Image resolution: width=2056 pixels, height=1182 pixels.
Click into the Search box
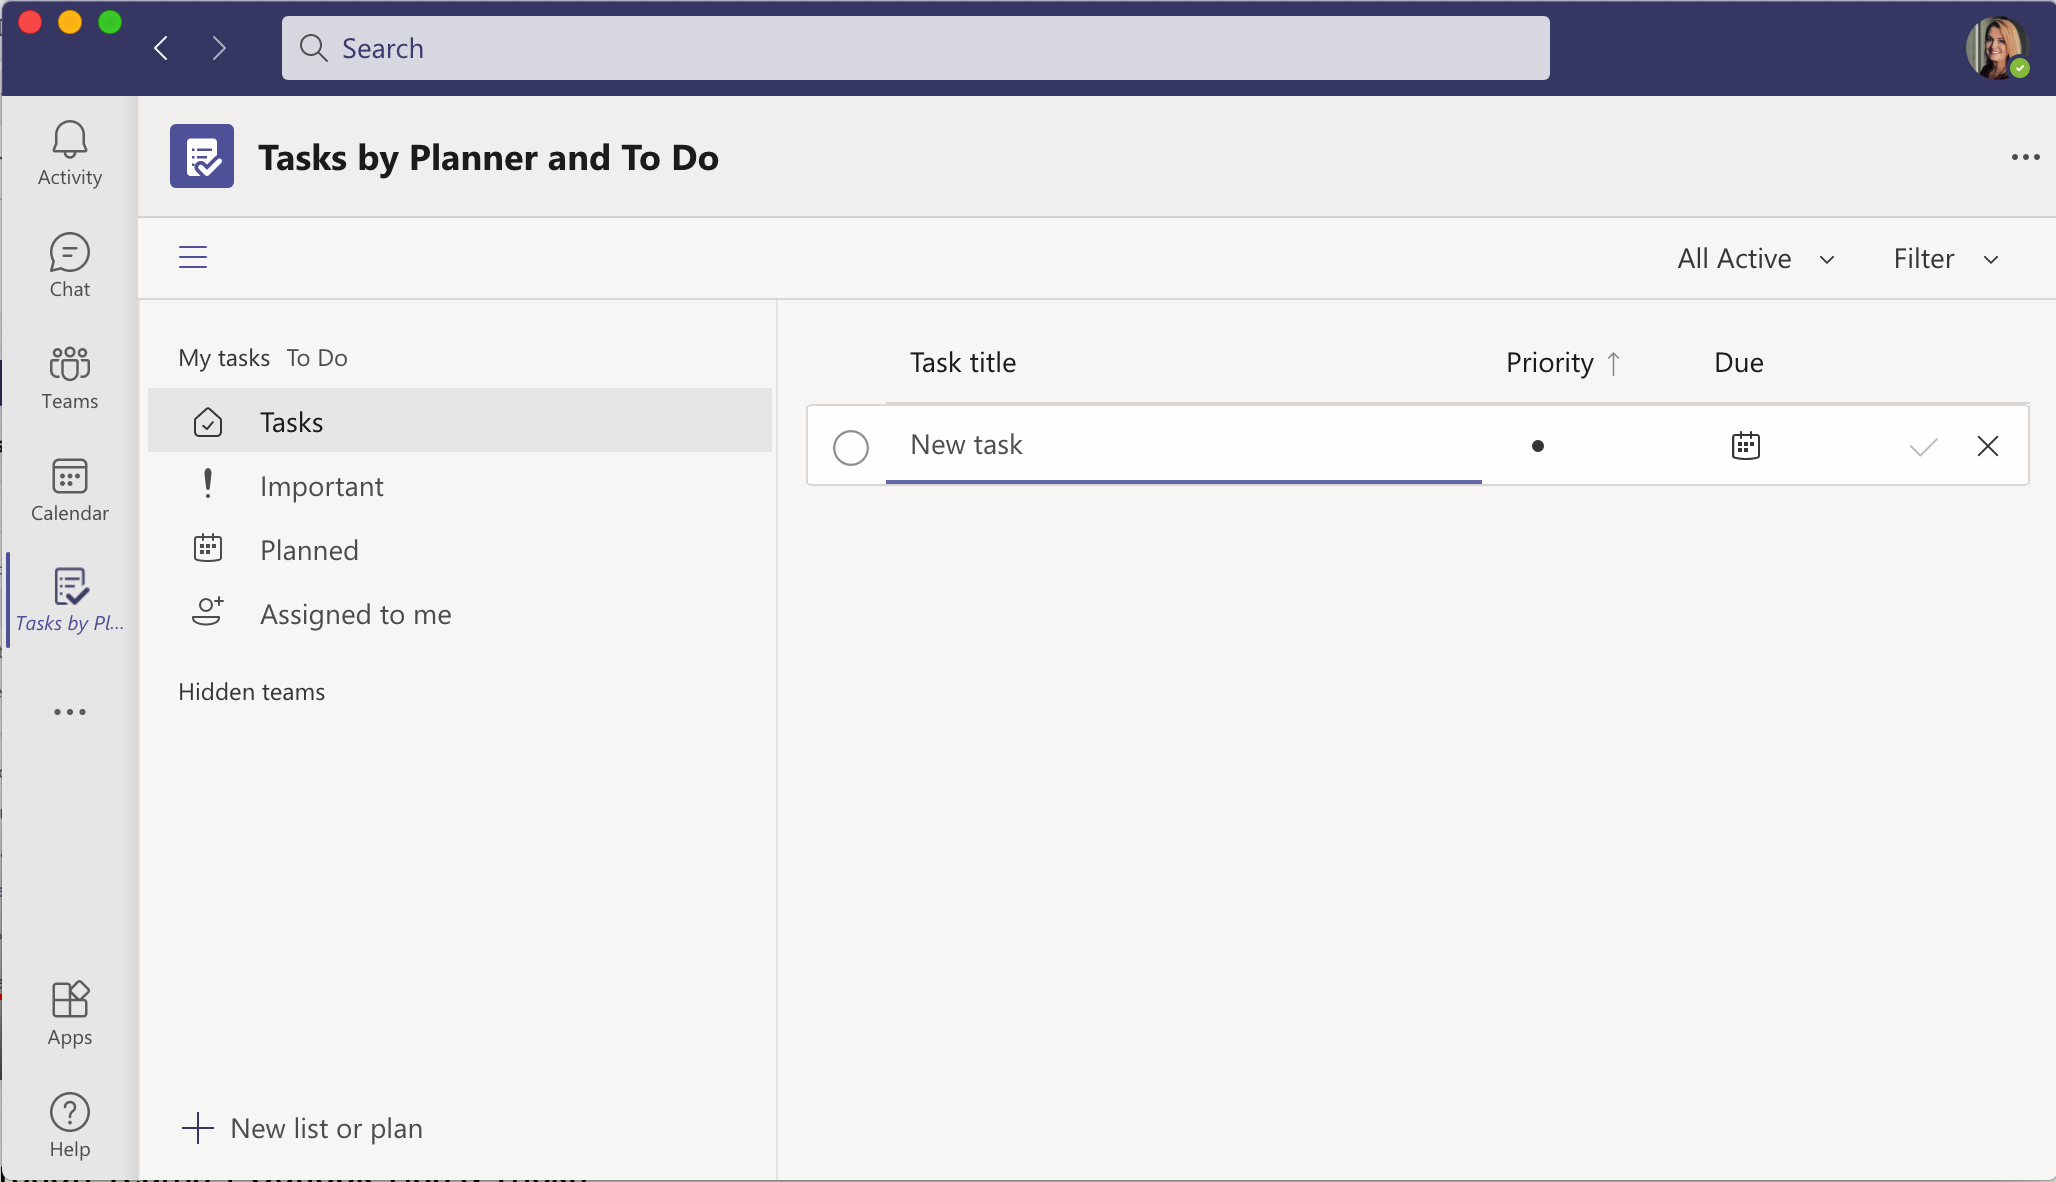pos(915,48)
